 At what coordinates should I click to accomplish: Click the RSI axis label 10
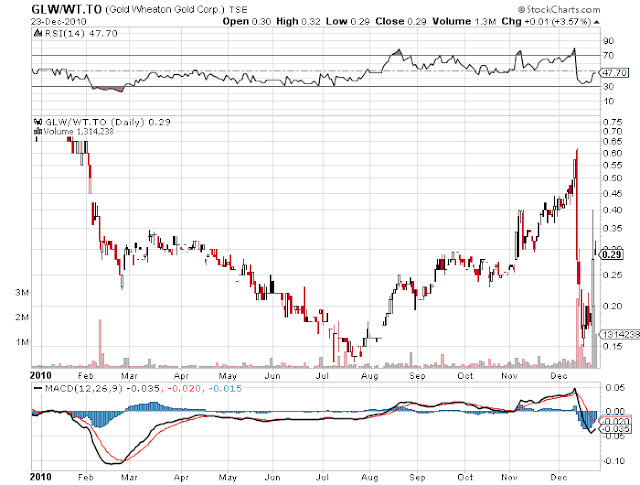608,101
